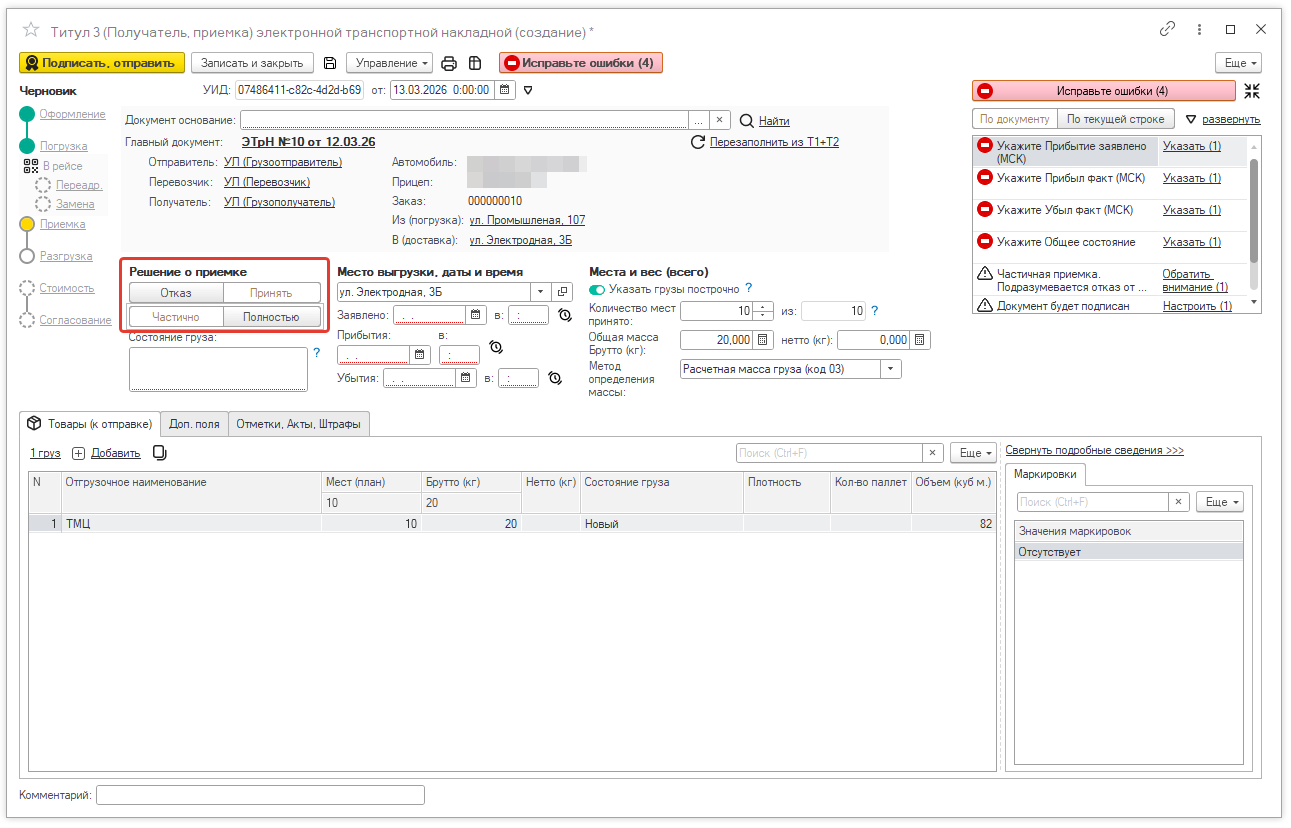Click the clock icon in the Прибытия row
Image resolution: width=1291 pixels, height=828 pixels.
[495, 348]
